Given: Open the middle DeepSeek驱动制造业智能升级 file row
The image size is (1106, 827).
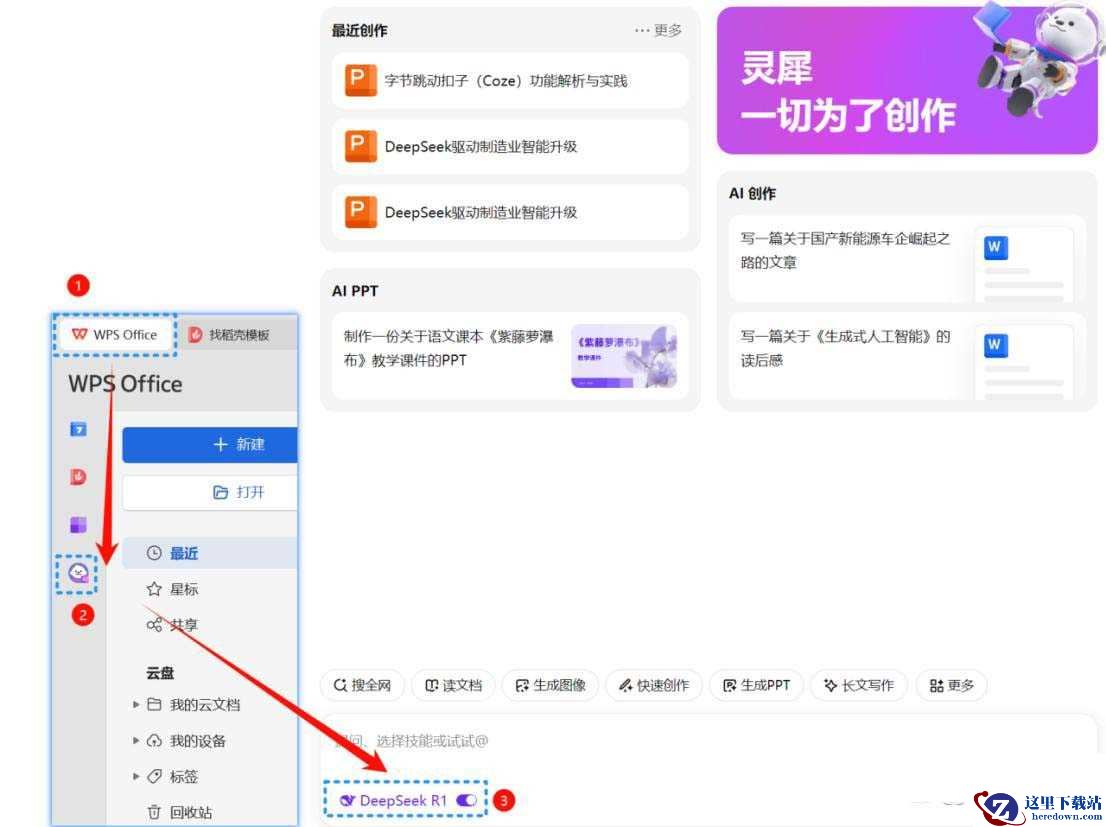Looking at the screenshot, I should [510, 146].
